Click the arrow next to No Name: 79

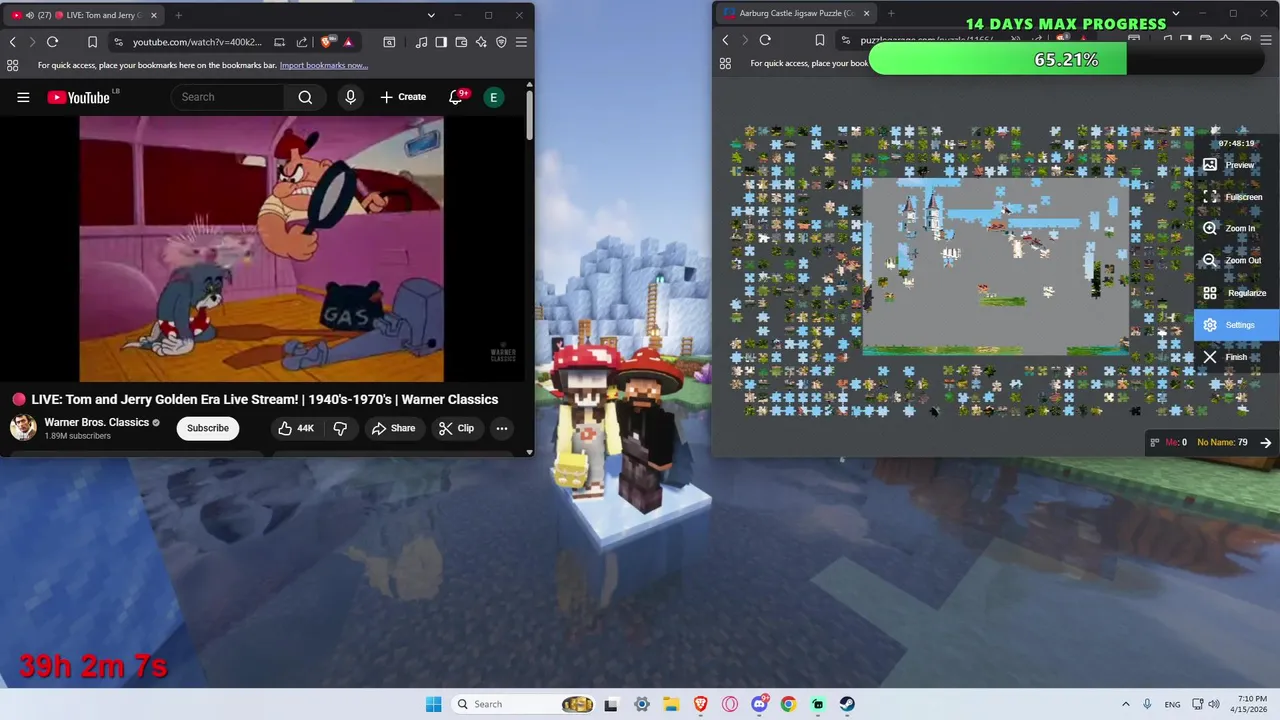pos(1266,443)
